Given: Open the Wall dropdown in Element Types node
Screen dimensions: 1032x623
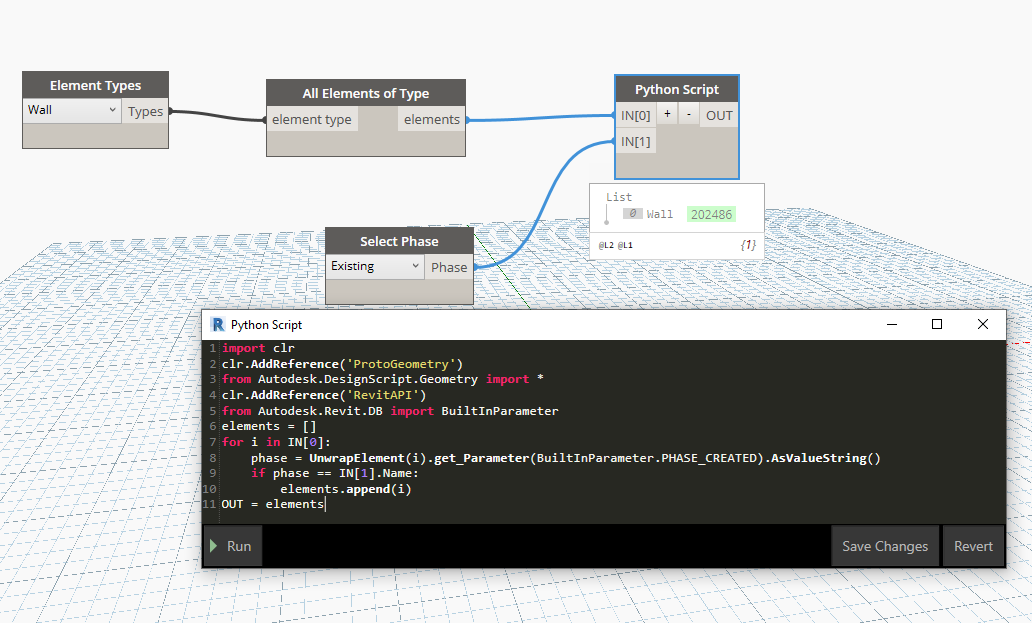Looking at the screenshot, I should pyautogui.click(x=72, y=111).
